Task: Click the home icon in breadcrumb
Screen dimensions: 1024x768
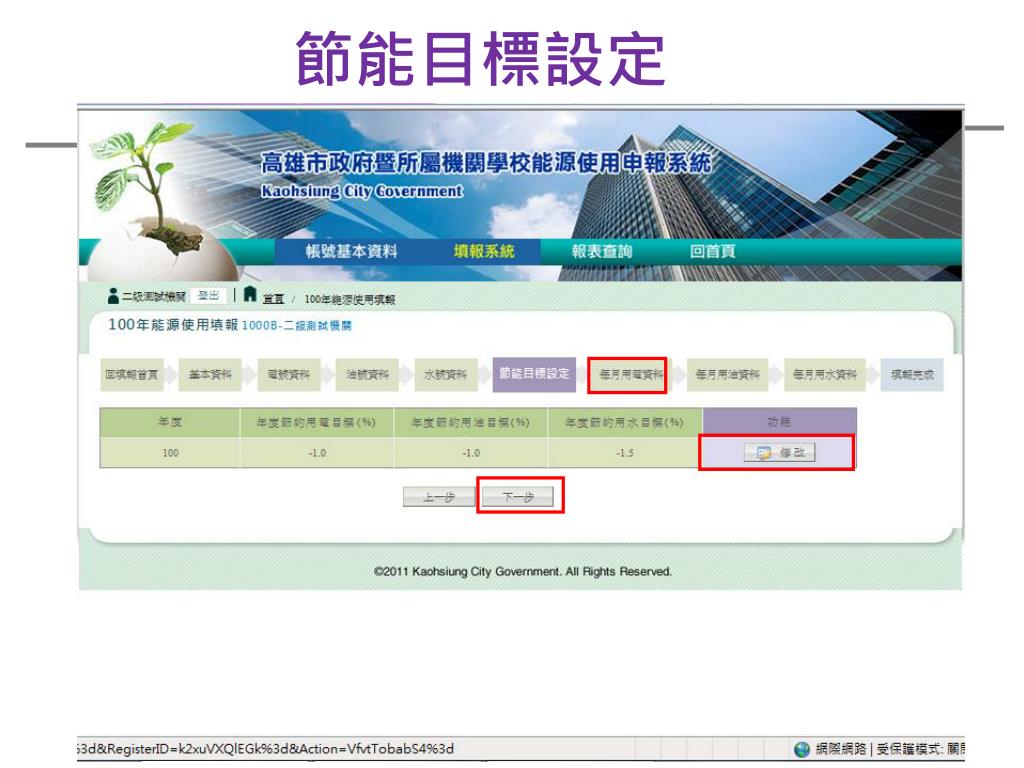Action: point(249,295)
